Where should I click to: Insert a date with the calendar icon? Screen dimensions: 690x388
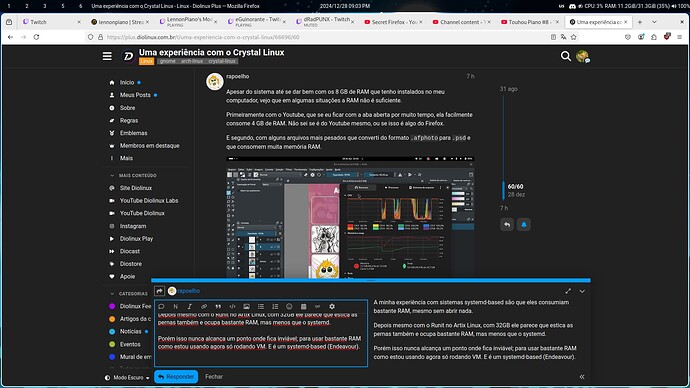click(x=303, y=307)
